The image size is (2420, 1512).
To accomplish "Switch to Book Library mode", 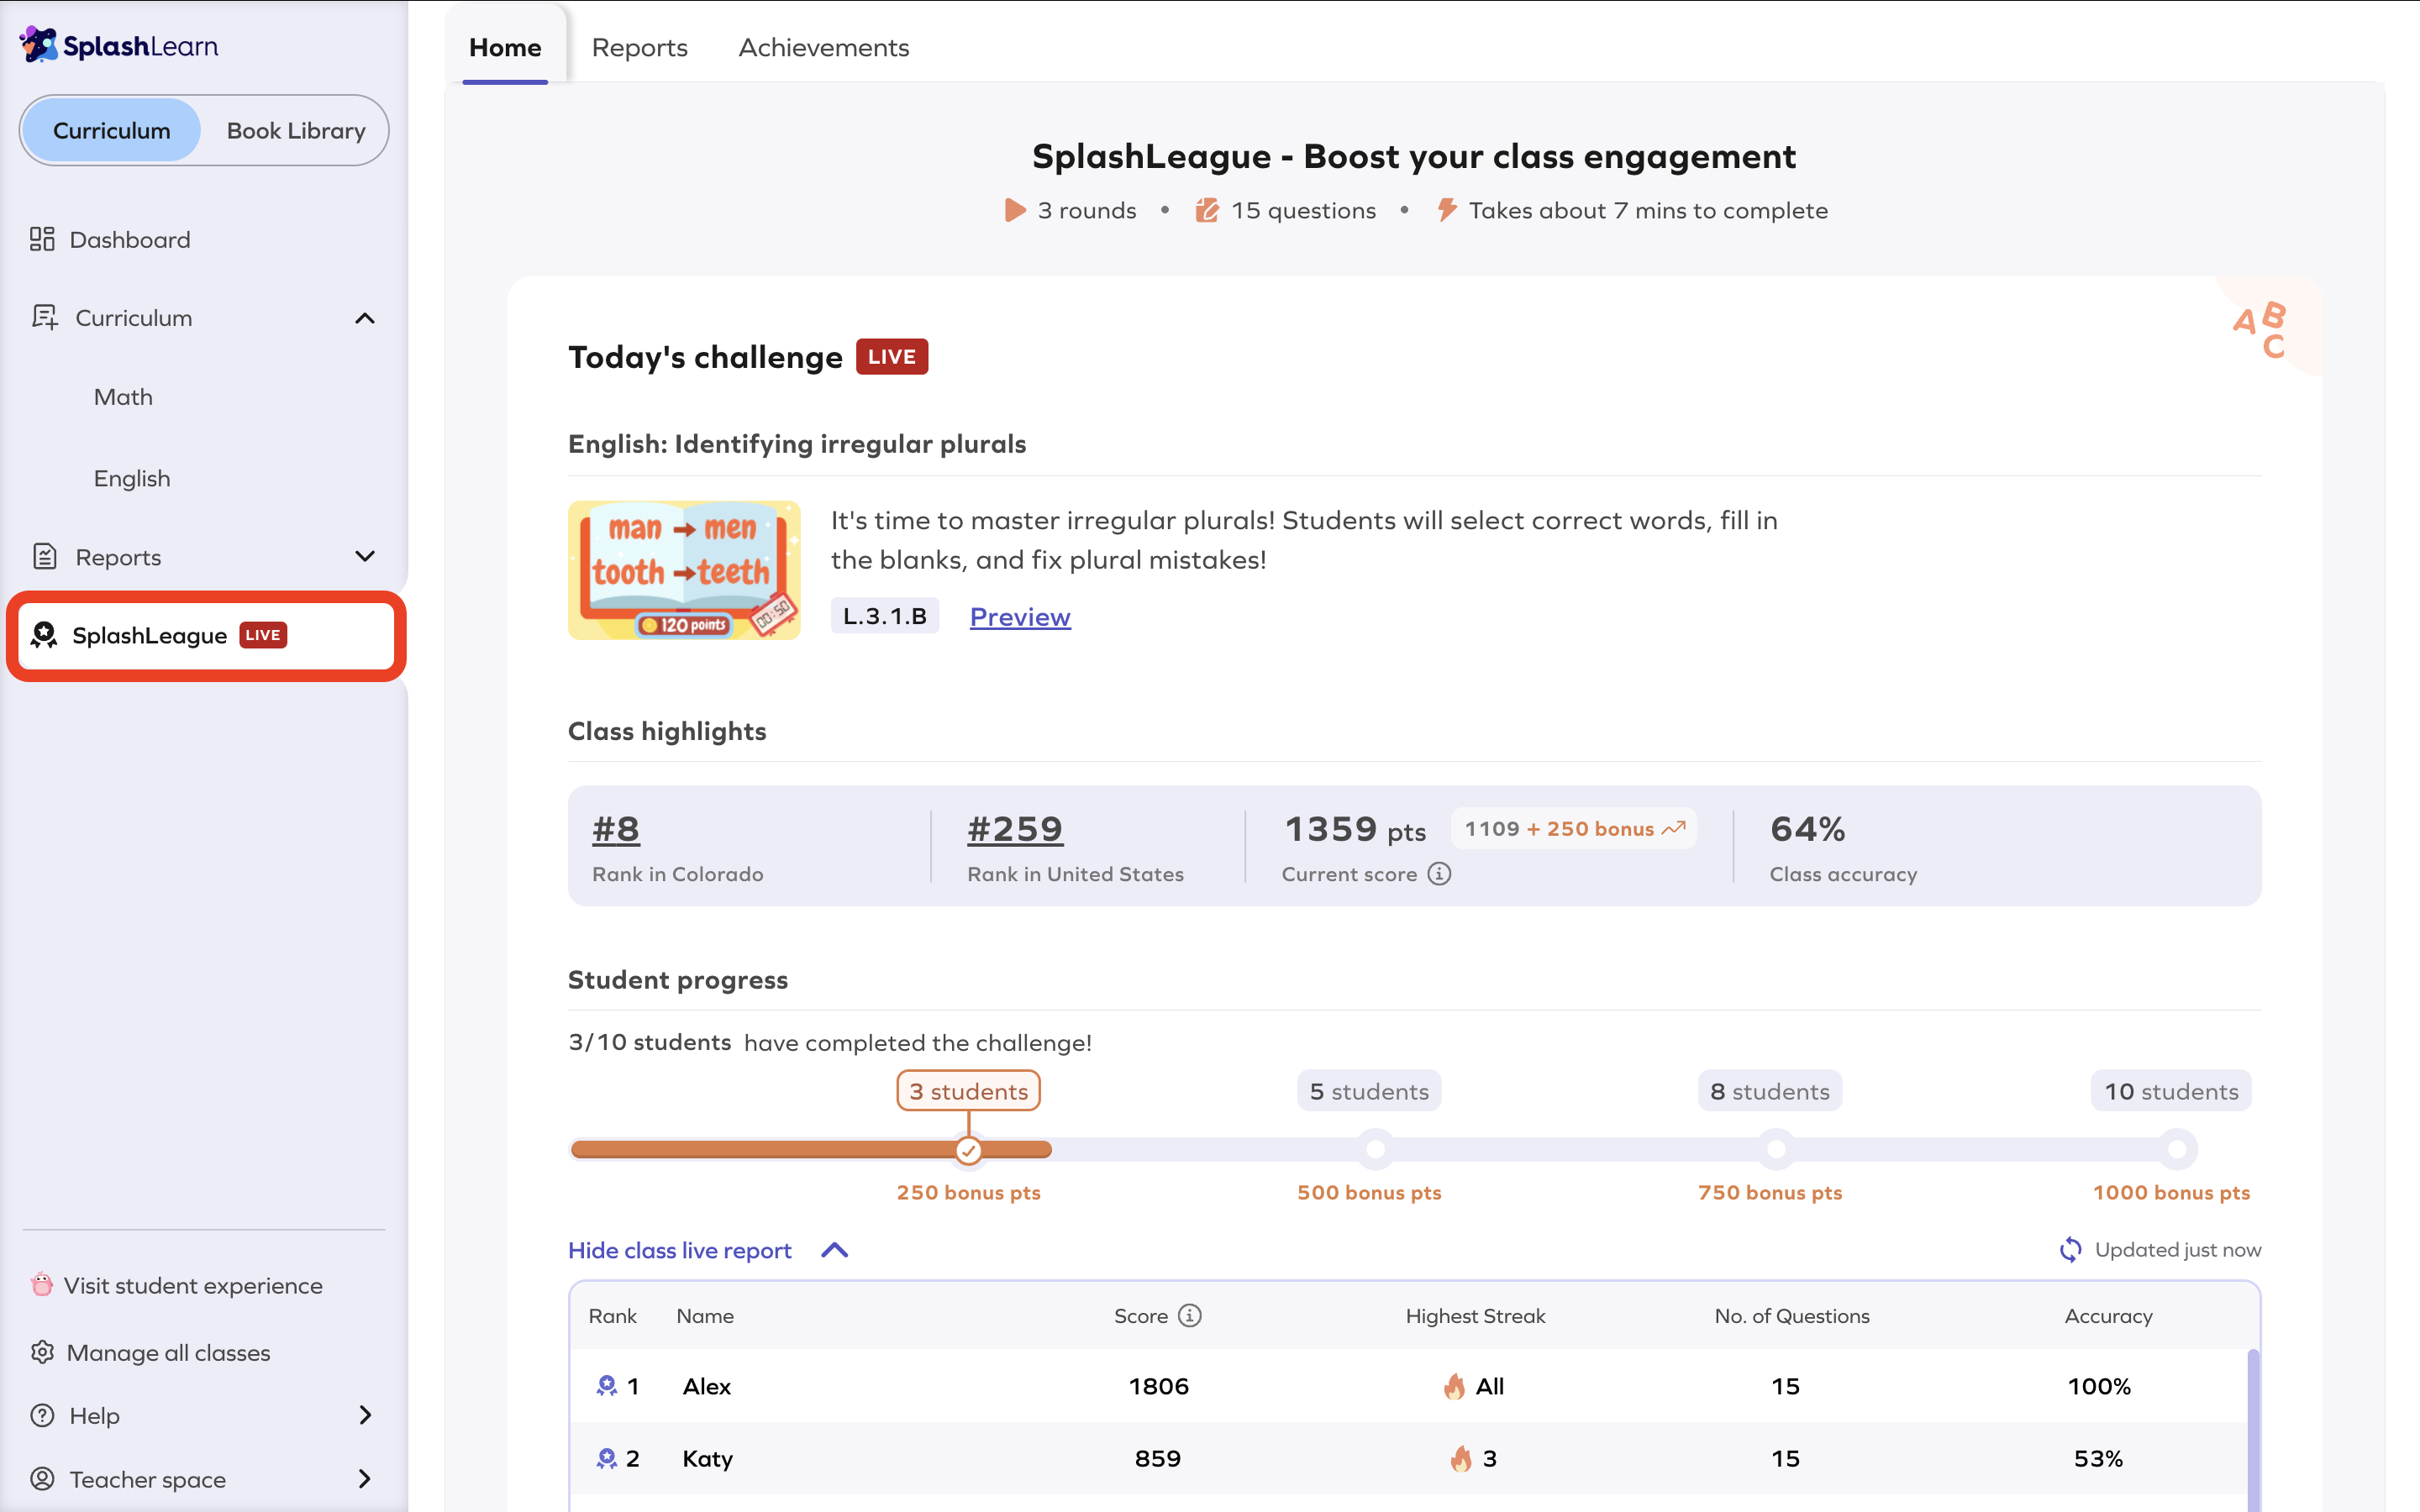I will click(x=296, y=130).
